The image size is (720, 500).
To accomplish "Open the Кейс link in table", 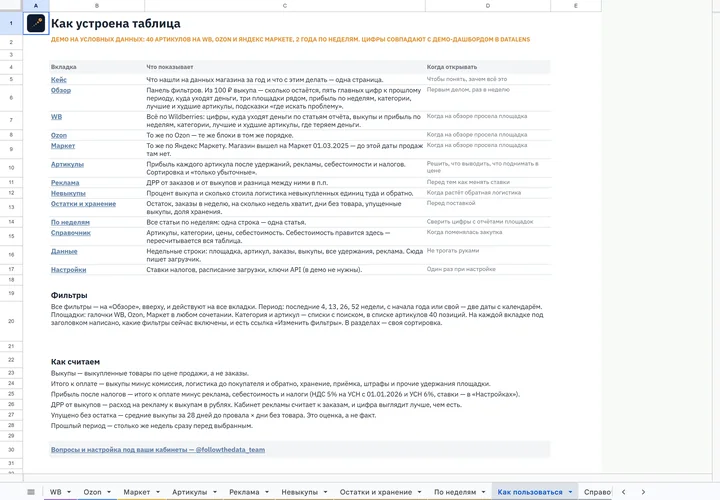I will coord(59,79).
